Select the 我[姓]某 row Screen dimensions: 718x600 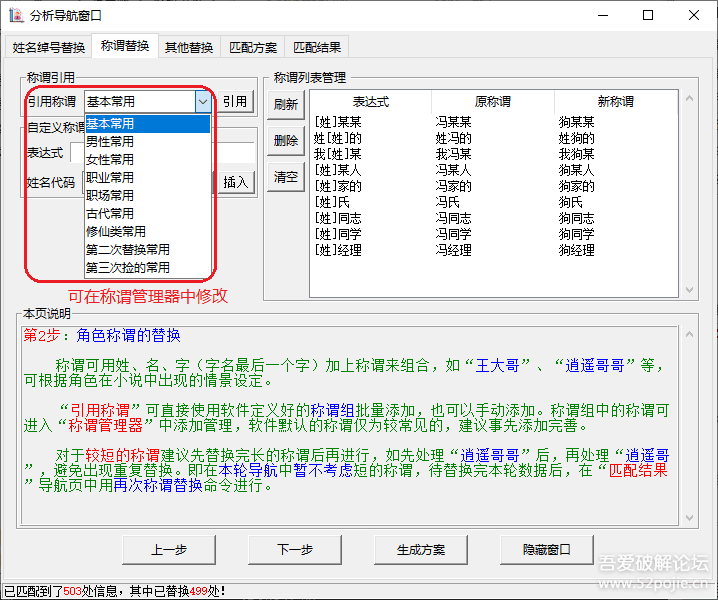494,154
